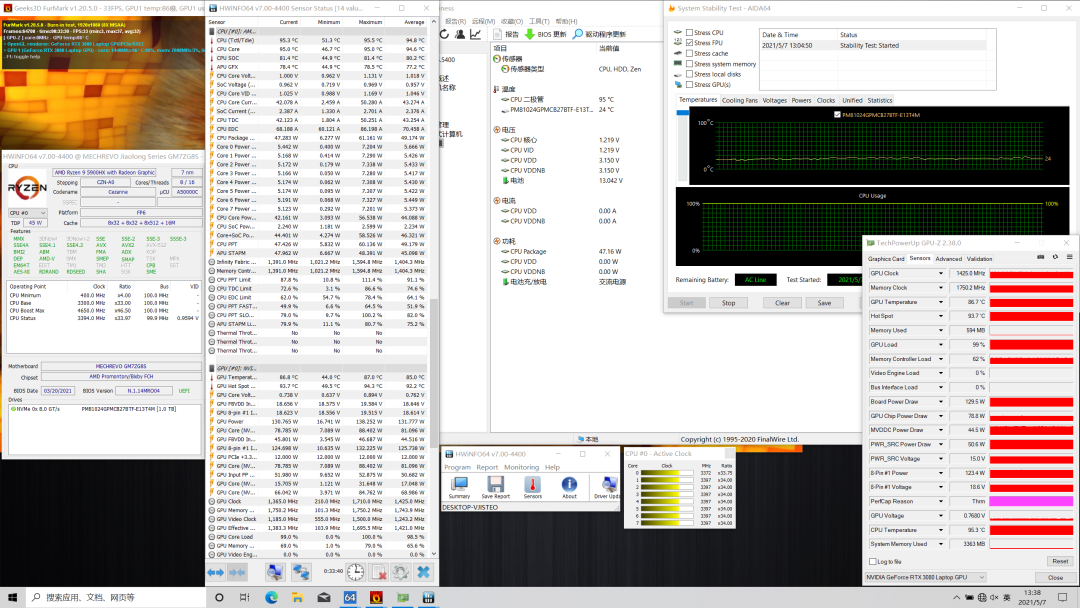1080x608 pixels.
Task: Open sensor settings gear icon
Action: click(x=400, y=572)
